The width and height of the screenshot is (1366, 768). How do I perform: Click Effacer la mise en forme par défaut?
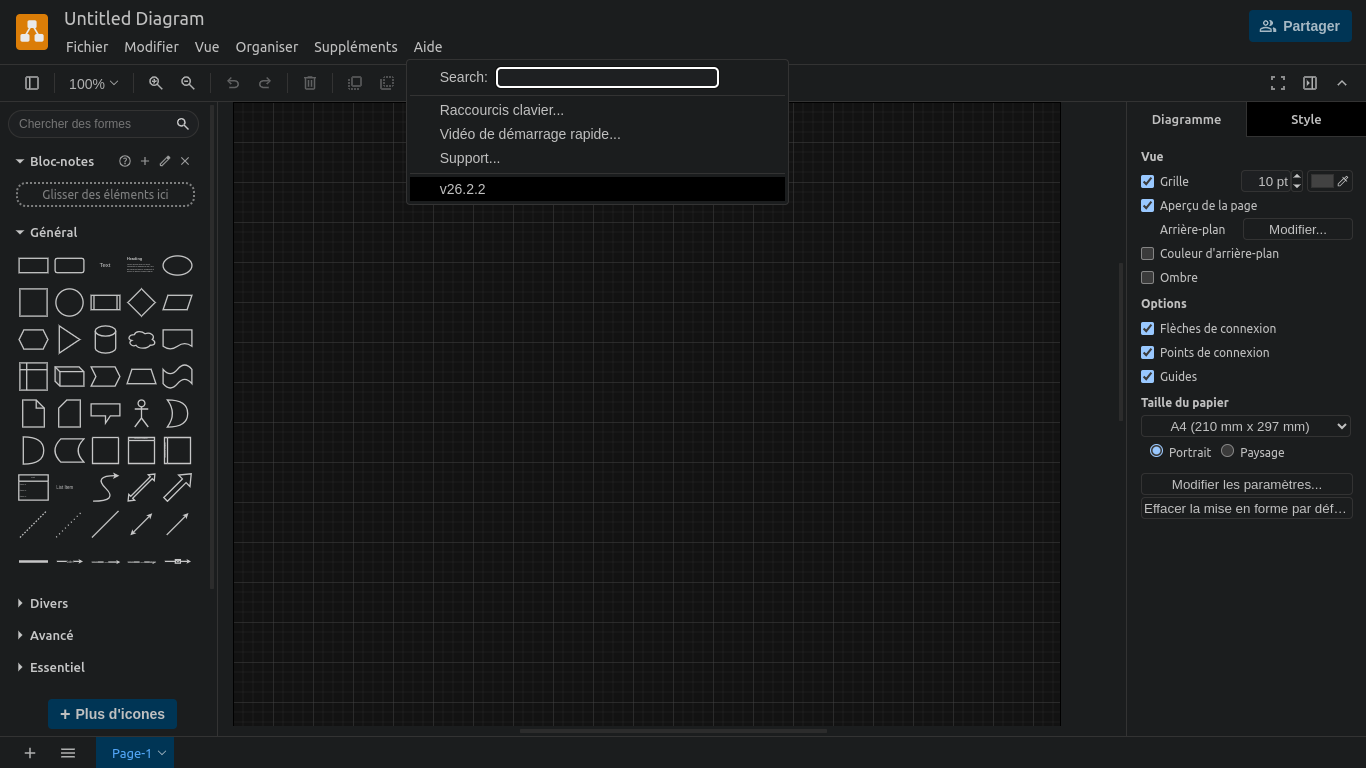(1246, 508)
